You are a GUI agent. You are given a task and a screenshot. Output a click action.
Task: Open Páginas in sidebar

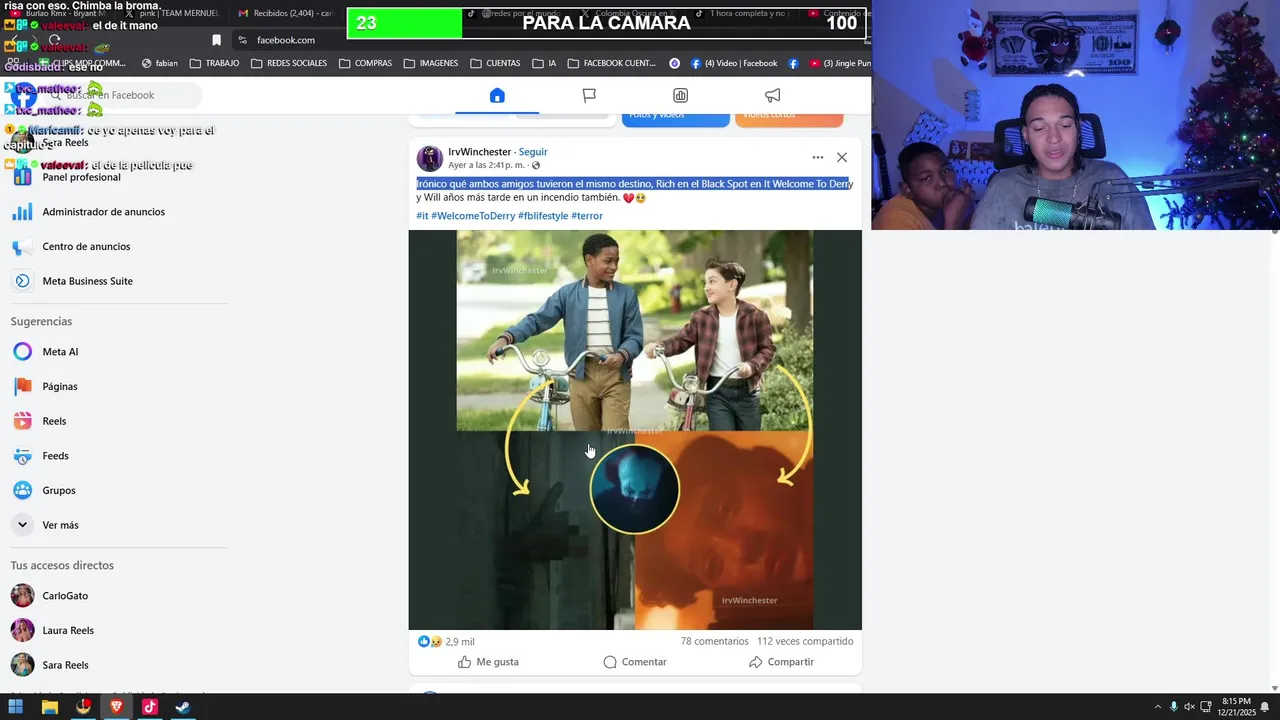(x=60, y=387)
